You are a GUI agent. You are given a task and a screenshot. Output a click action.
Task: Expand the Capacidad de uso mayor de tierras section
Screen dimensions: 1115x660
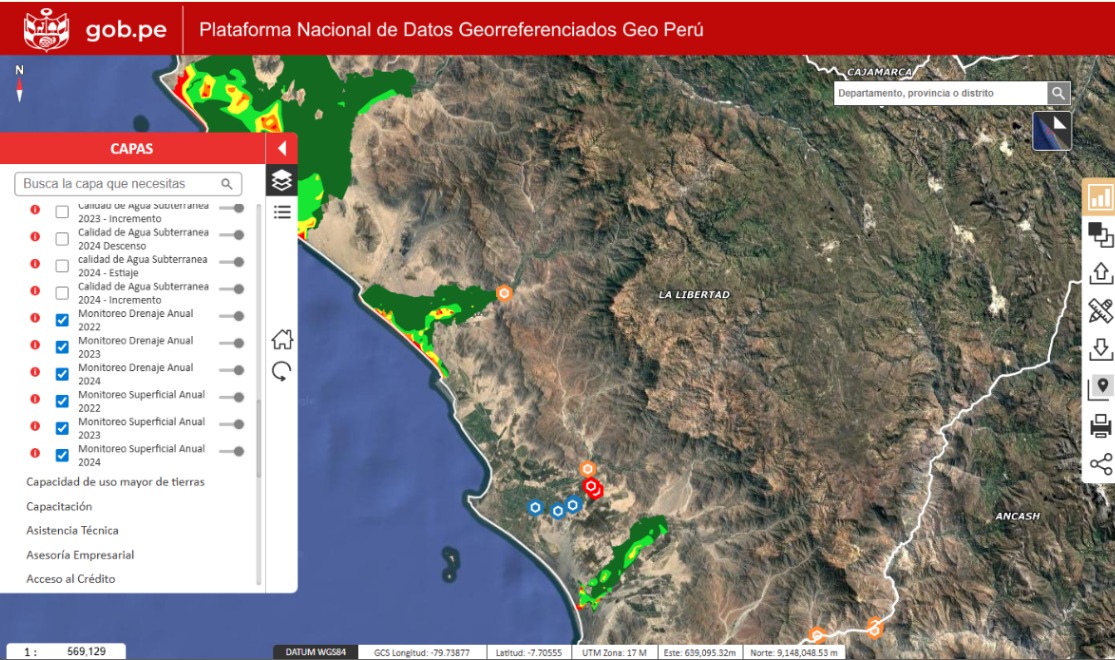(113, 482)
